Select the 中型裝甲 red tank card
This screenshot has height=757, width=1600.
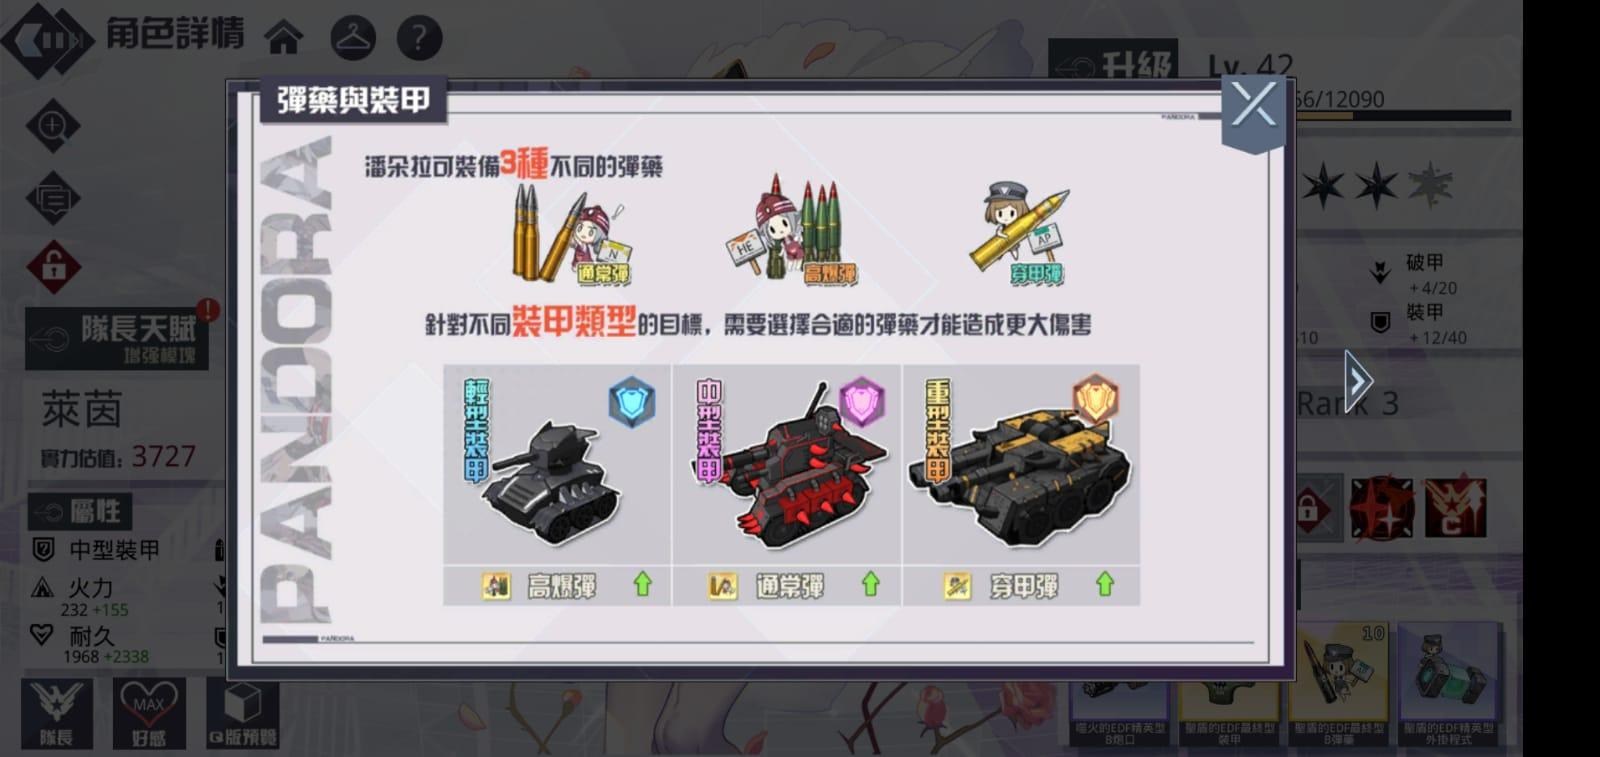click(x=788, y=485)
